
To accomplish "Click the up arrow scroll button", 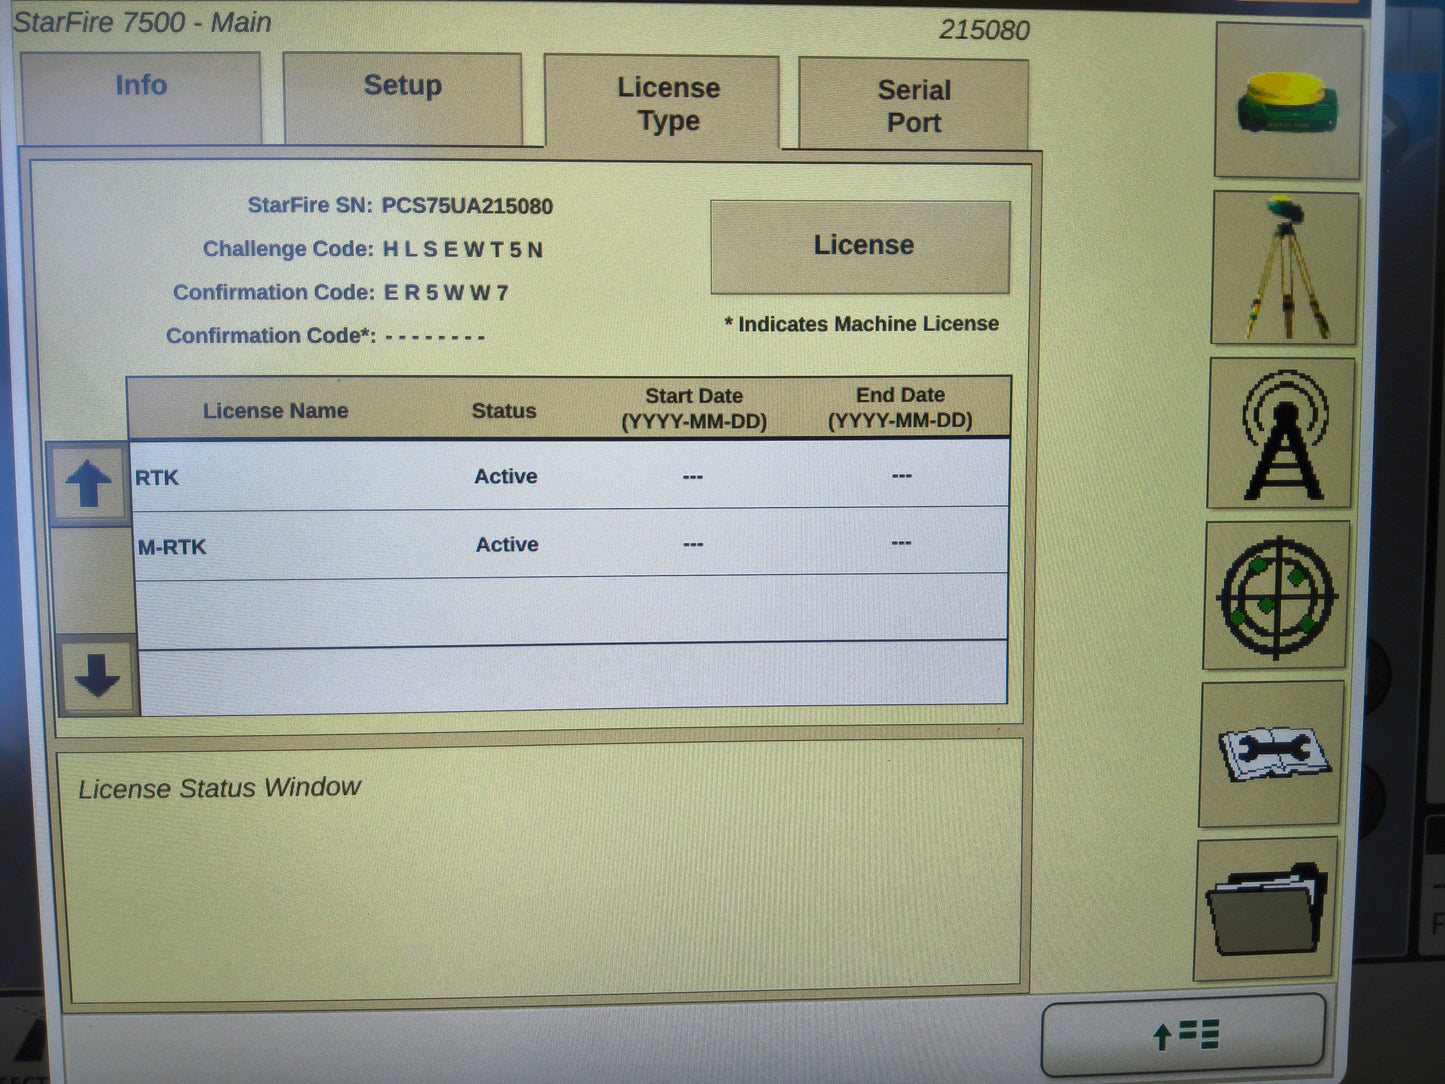I will [89, 484].
